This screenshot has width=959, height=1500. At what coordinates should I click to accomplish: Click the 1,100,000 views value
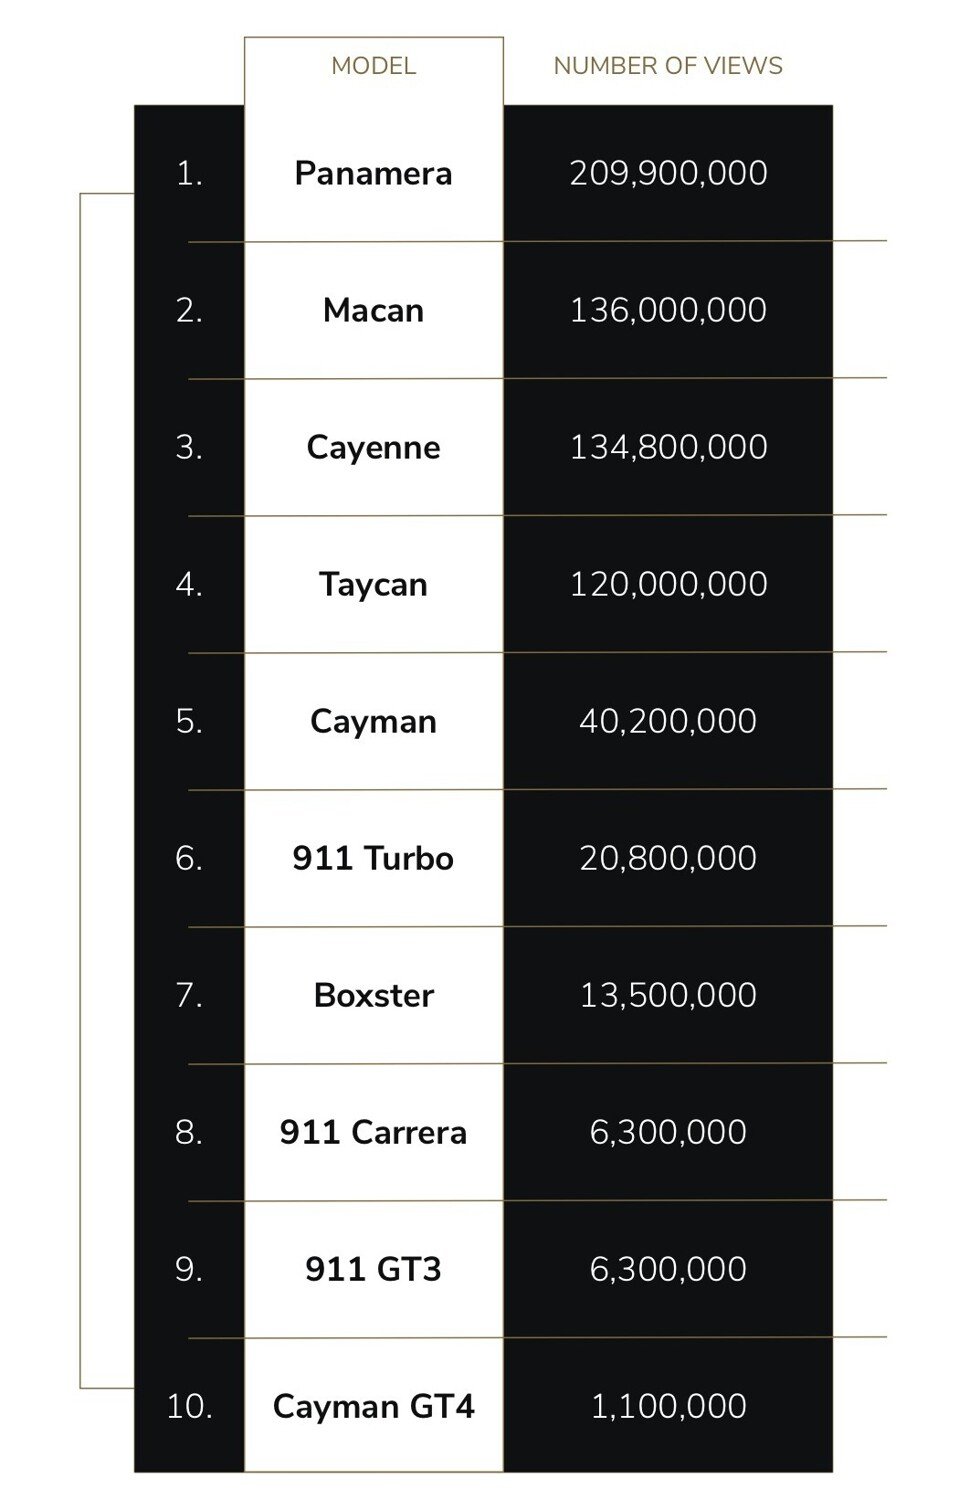(x=668, y=1406)
